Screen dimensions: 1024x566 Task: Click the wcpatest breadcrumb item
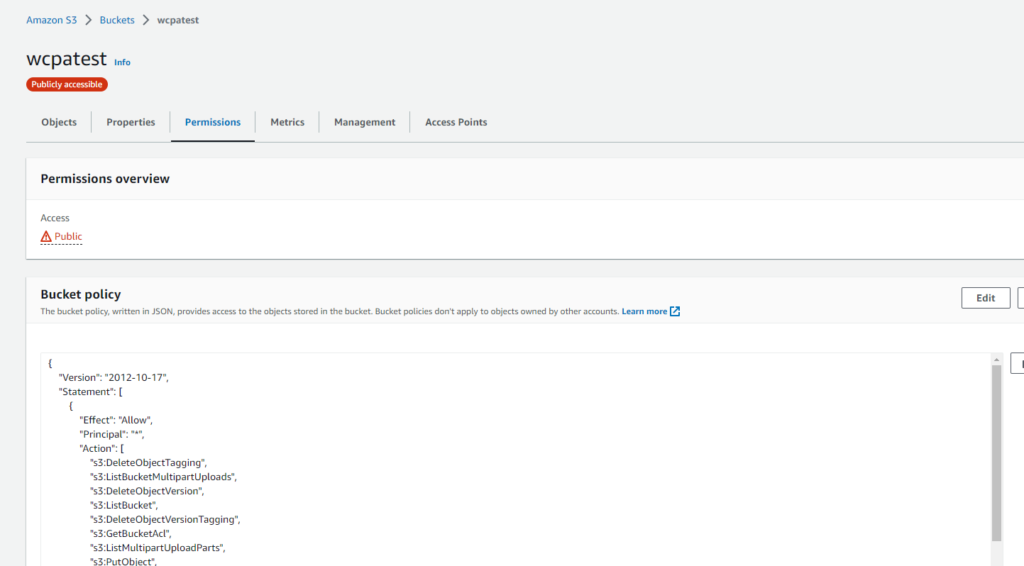(x=178, y=20)
